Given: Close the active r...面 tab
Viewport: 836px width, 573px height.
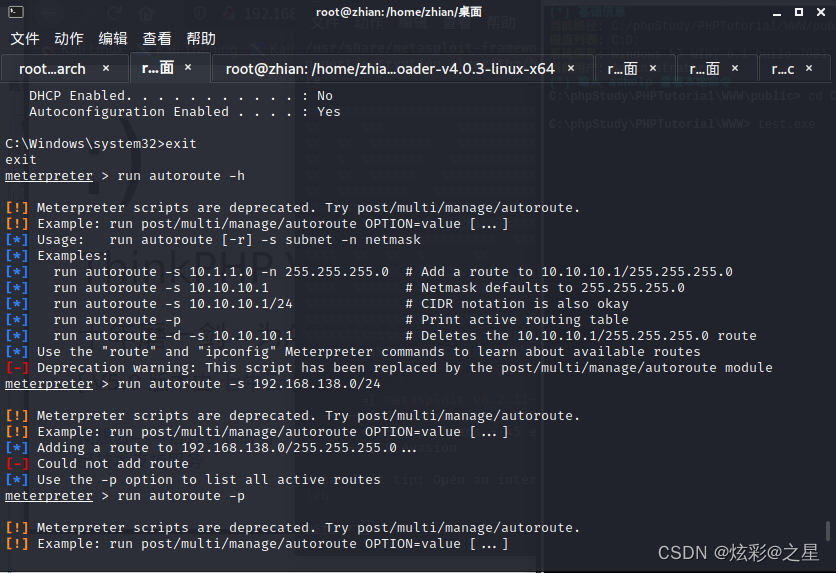Looking at the screenshot, I should point(188,67).
